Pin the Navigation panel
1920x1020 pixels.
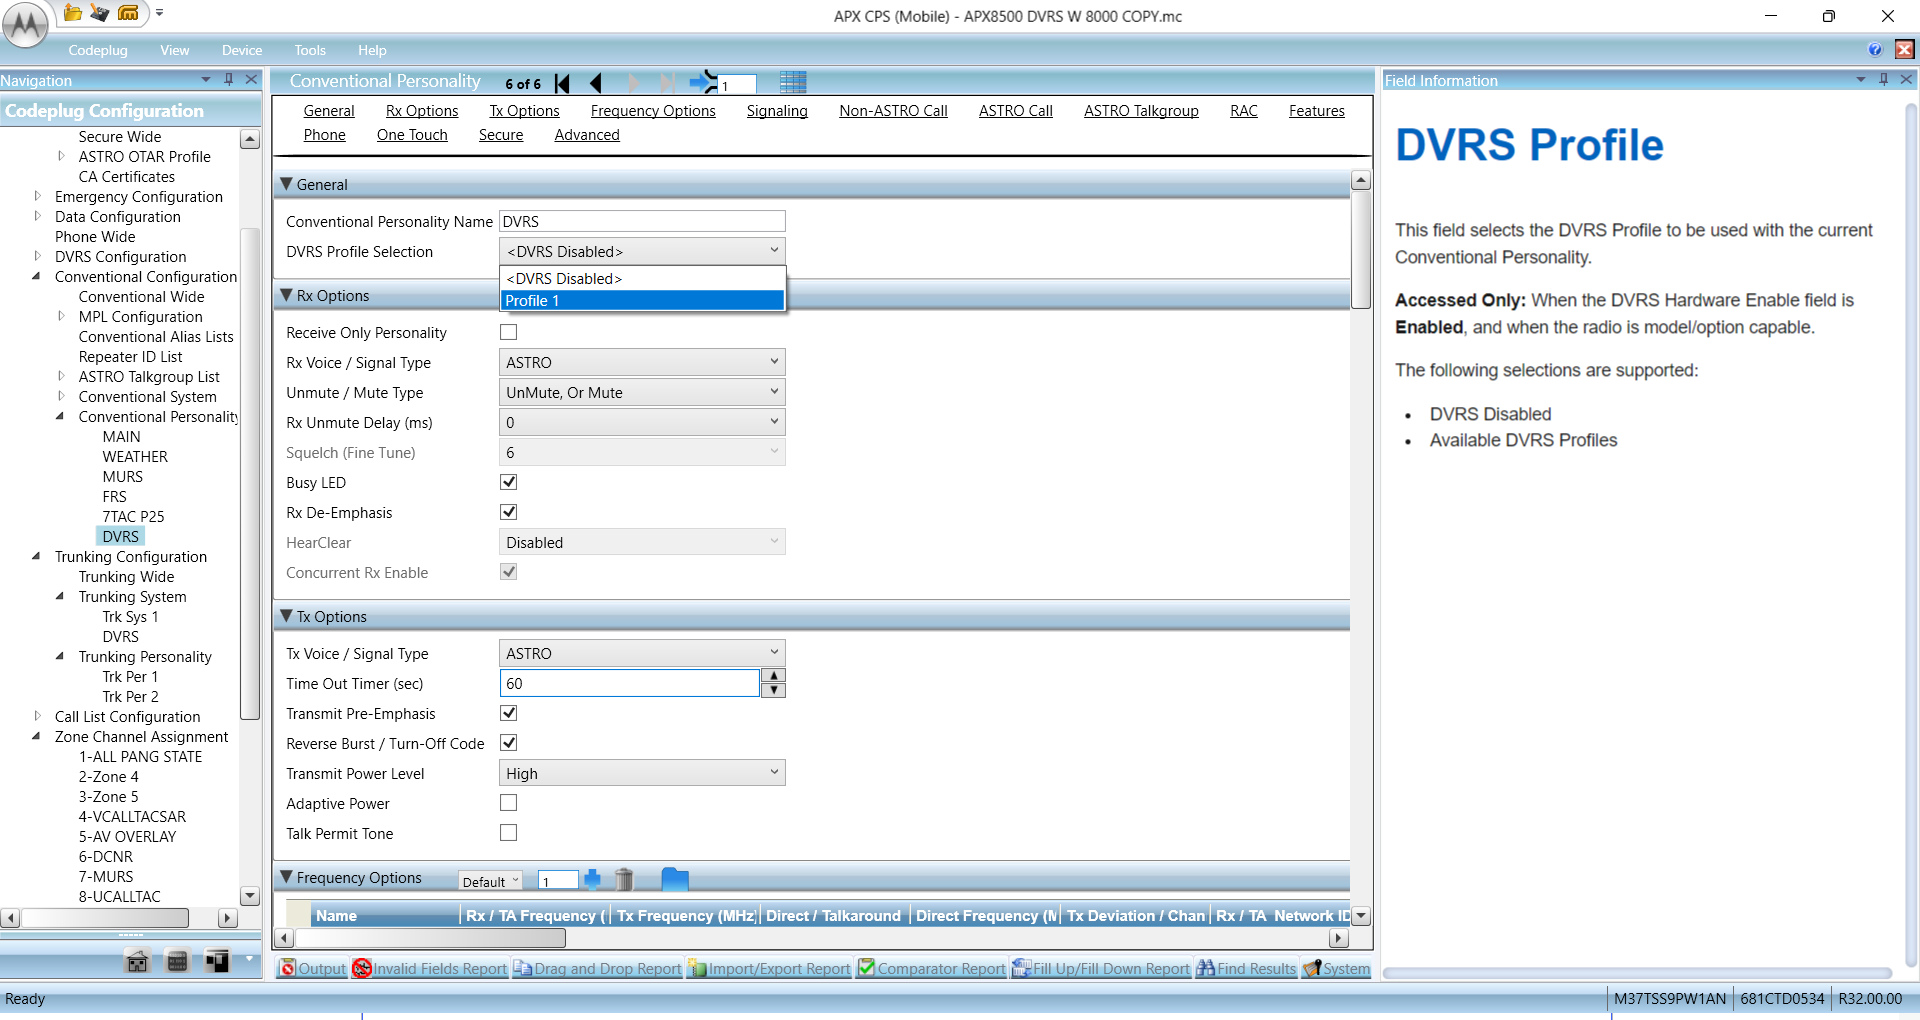coord(229,79)
